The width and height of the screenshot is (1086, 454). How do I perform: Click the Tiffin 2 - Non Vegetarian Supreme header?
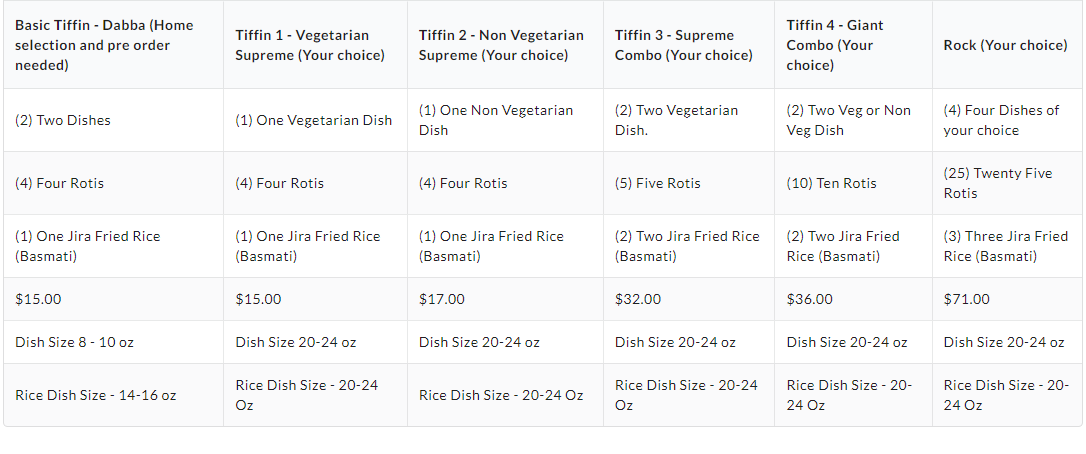501,45
